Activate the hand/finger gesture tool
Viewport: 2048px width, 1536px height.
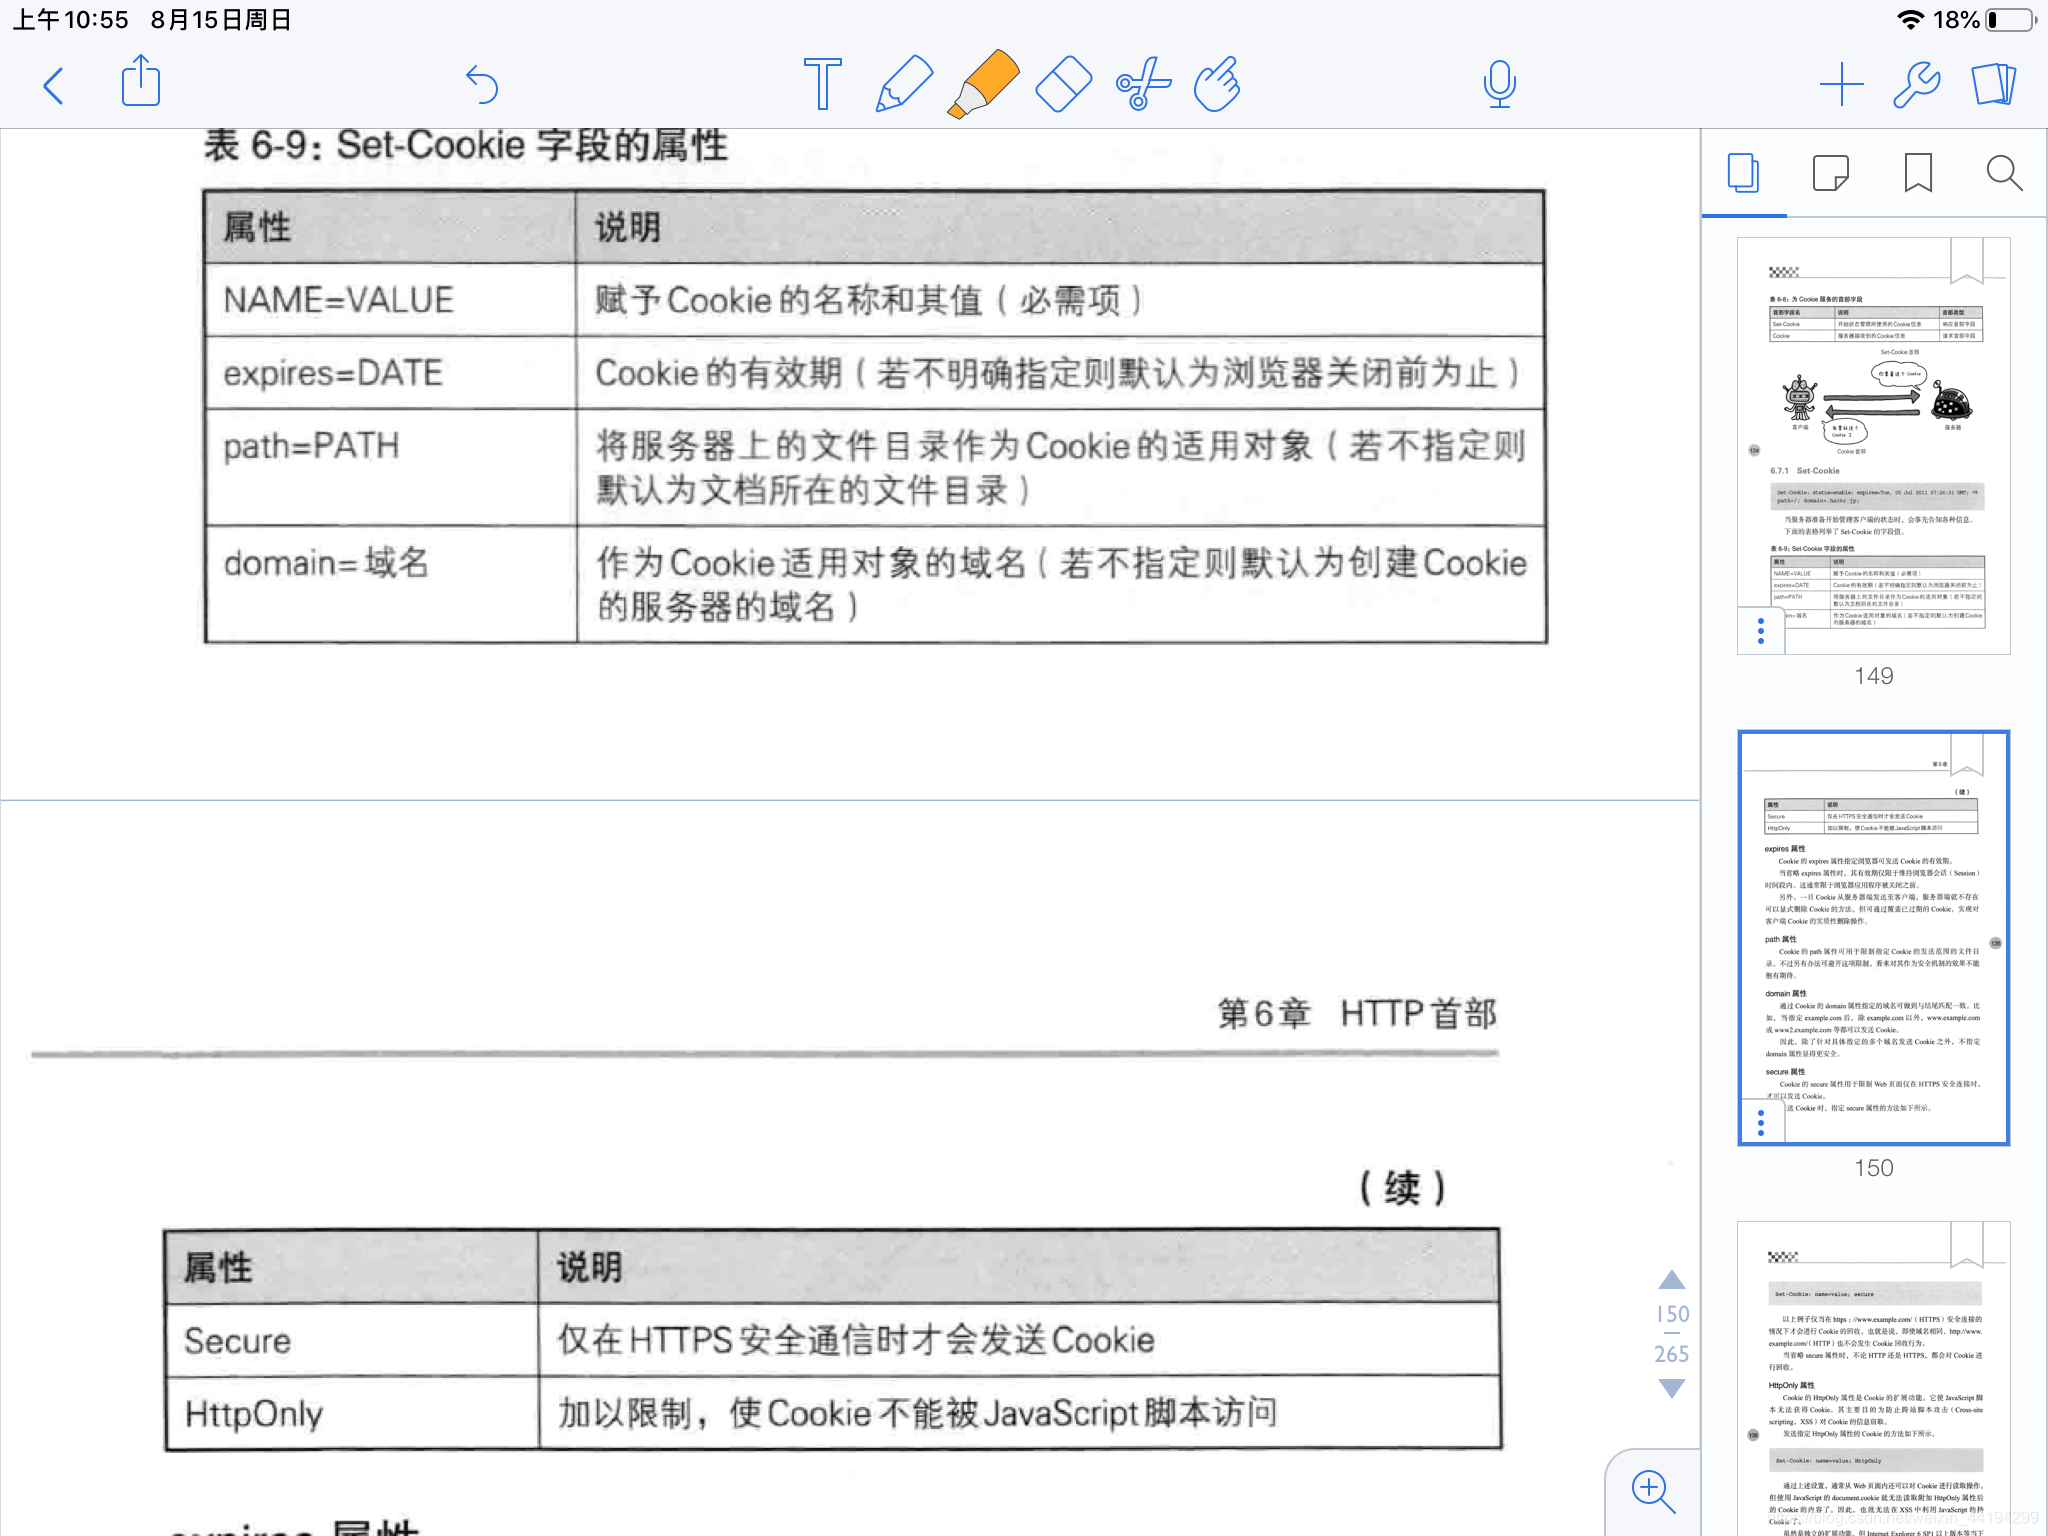pyautogui.click(x=1218, y=84)
